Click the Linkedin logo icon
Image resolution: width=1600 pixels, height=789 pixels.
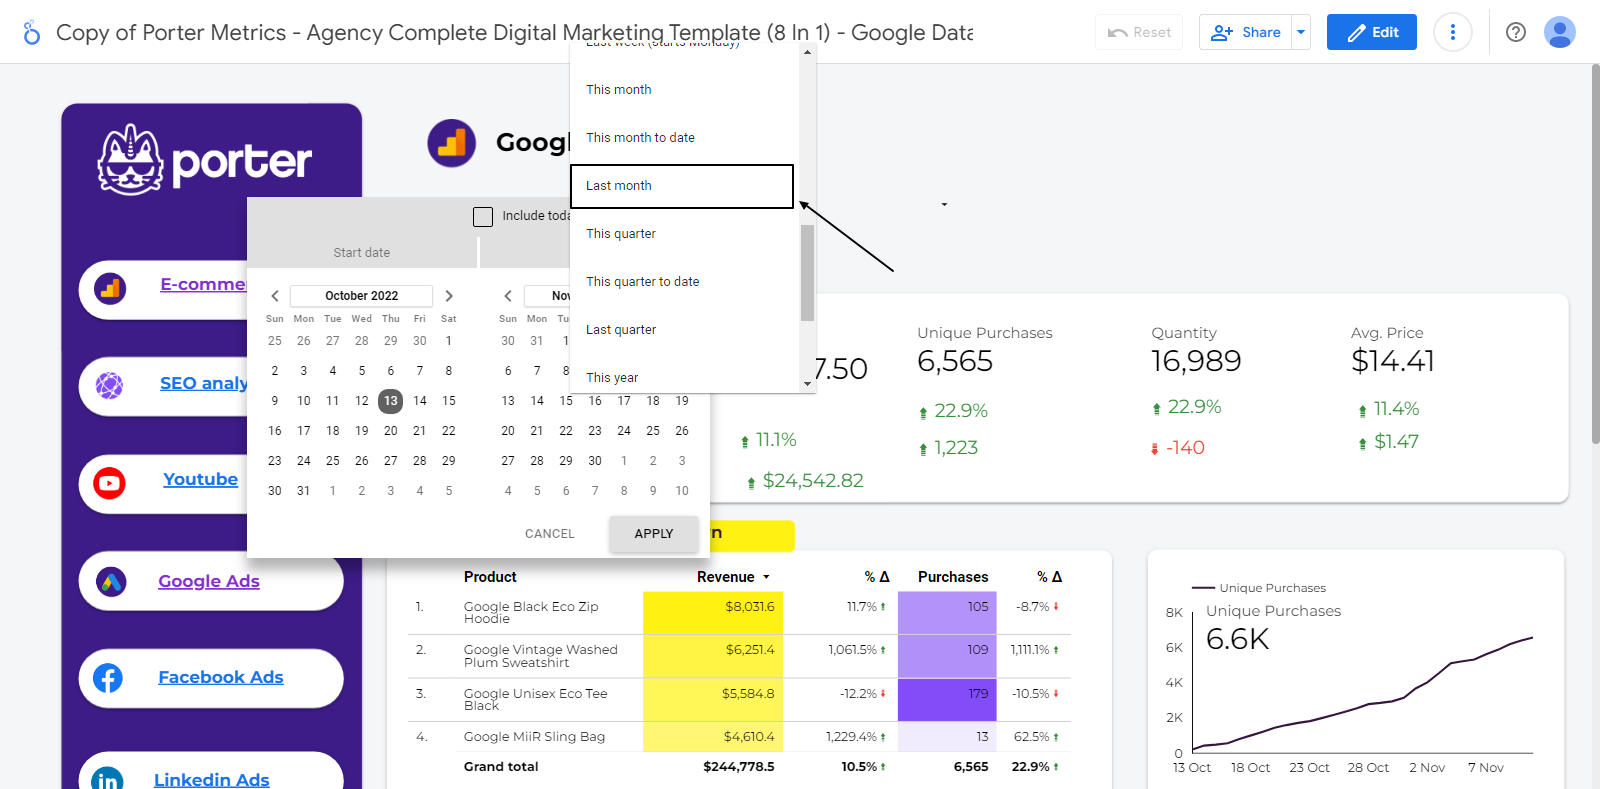(x=107, y=778)
